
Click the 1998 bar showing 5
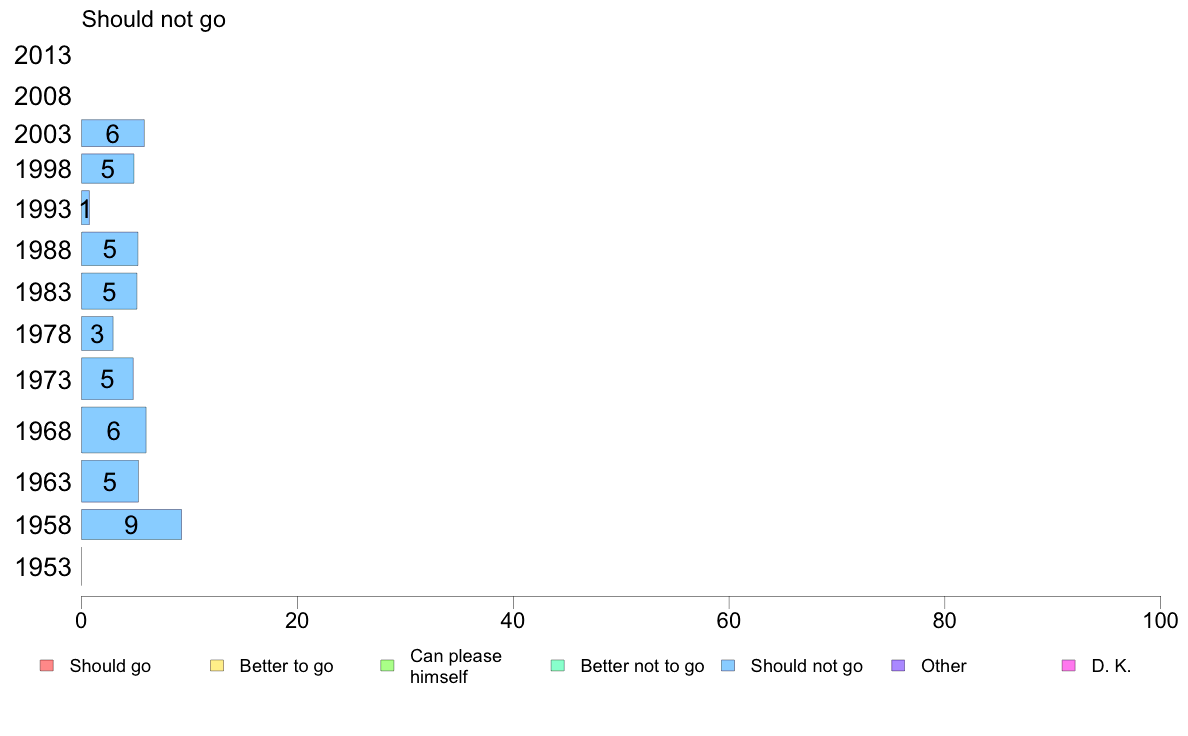108,168
